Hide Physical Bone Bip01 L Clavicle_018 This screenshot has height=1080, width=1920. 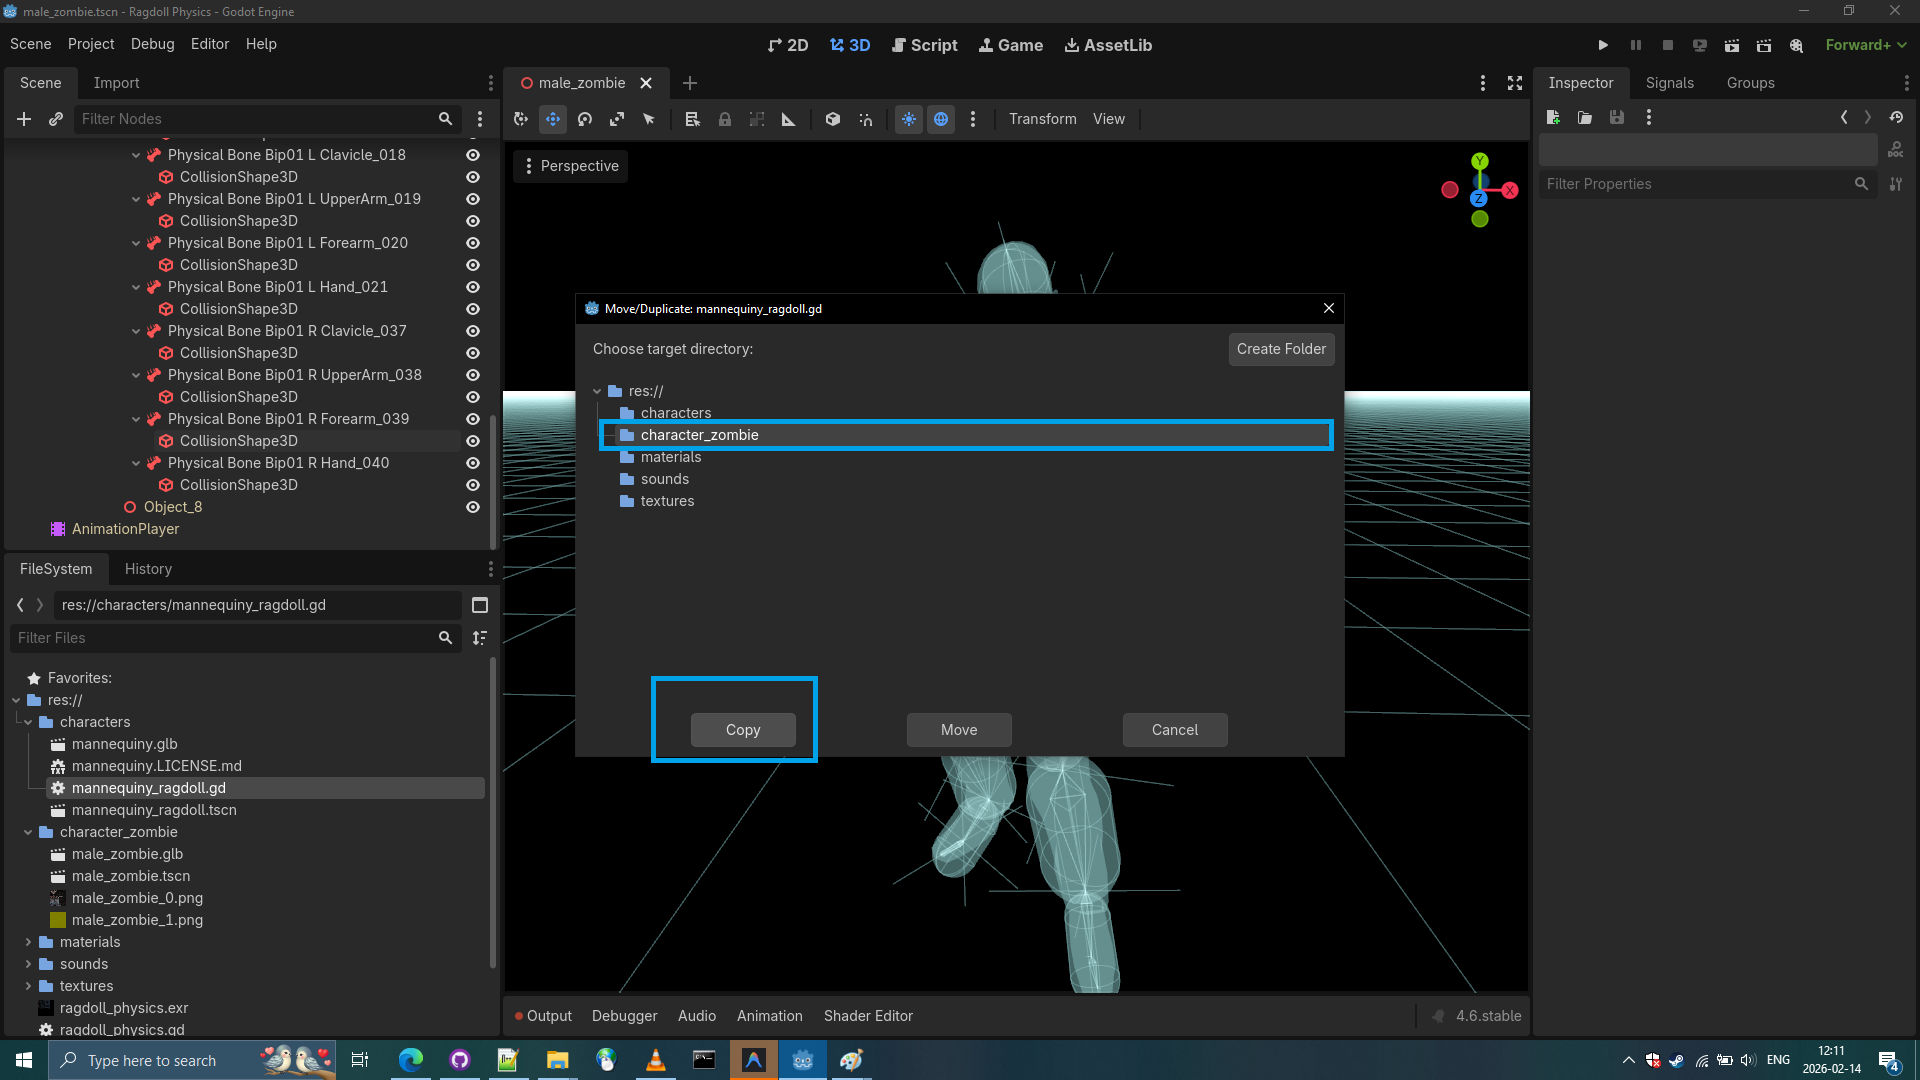pyautogui.click(x=473, y=155)
